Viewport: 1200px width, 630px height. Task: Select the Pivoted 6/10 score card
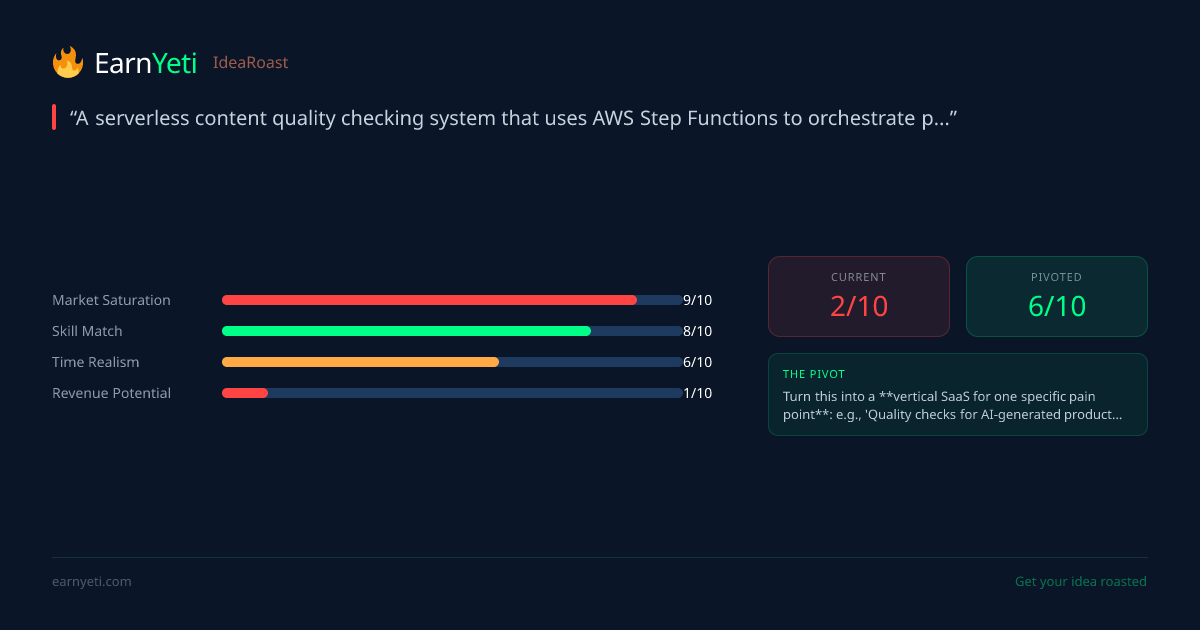pyautogui.click(x=1056, y=296)
